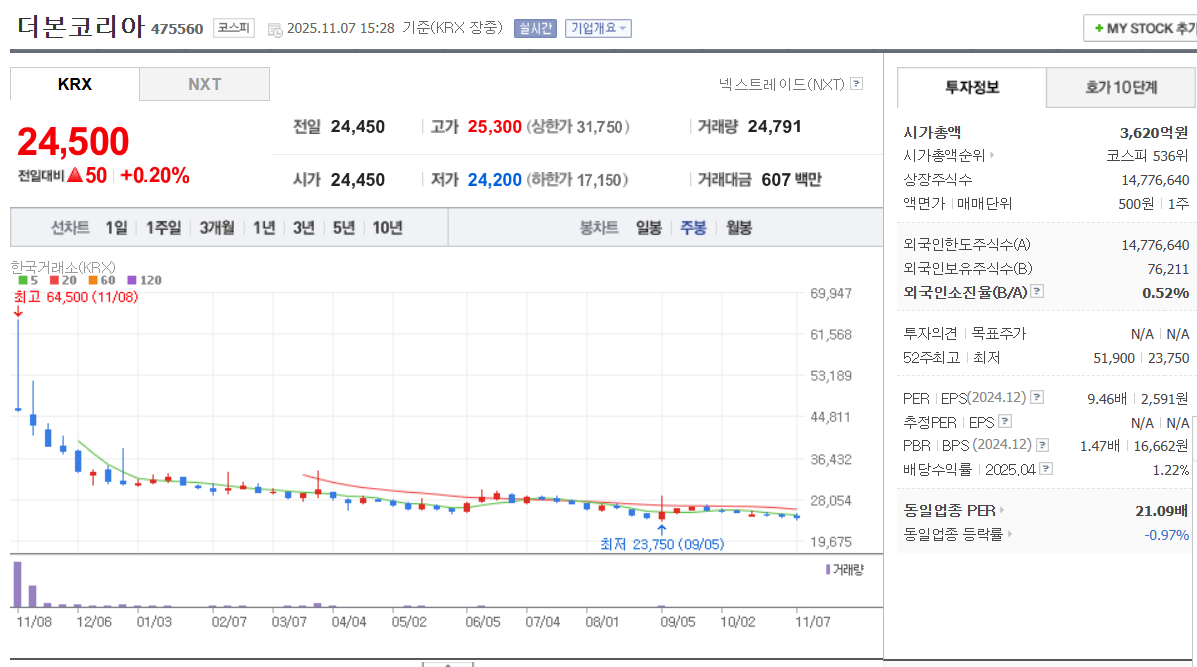The image size is (1197, 667).
Task: Click the 동일업종 PER value 21.09배
Action: [x=1161, y=511]
